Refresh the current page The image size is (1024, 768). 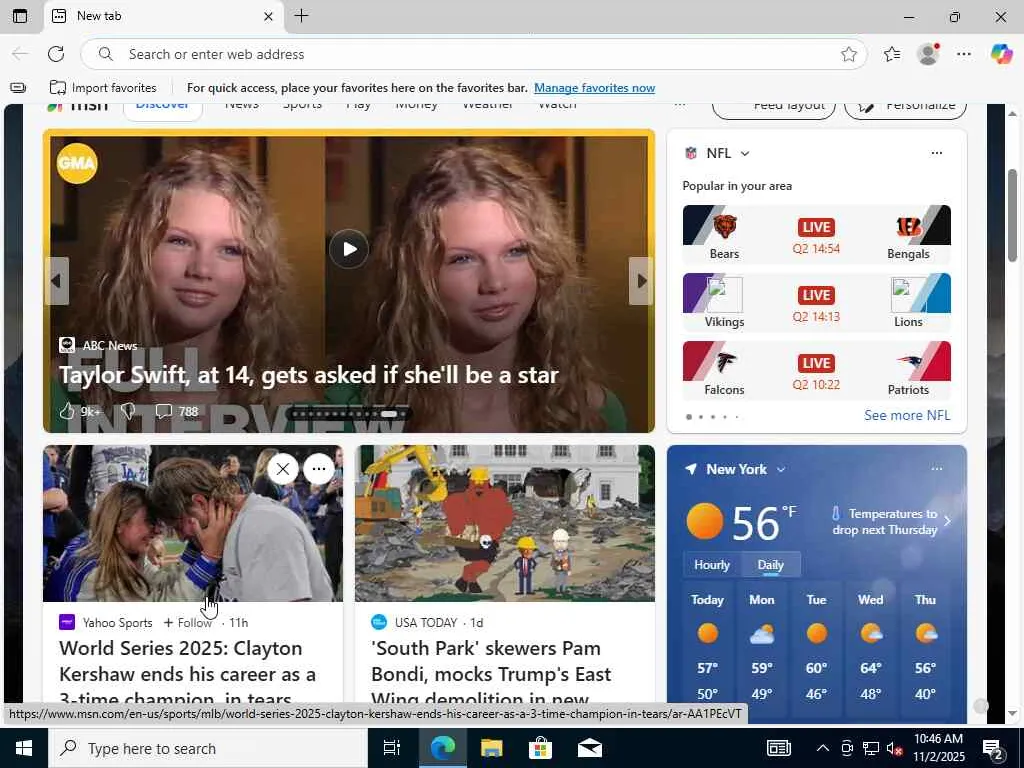(56, 54)
